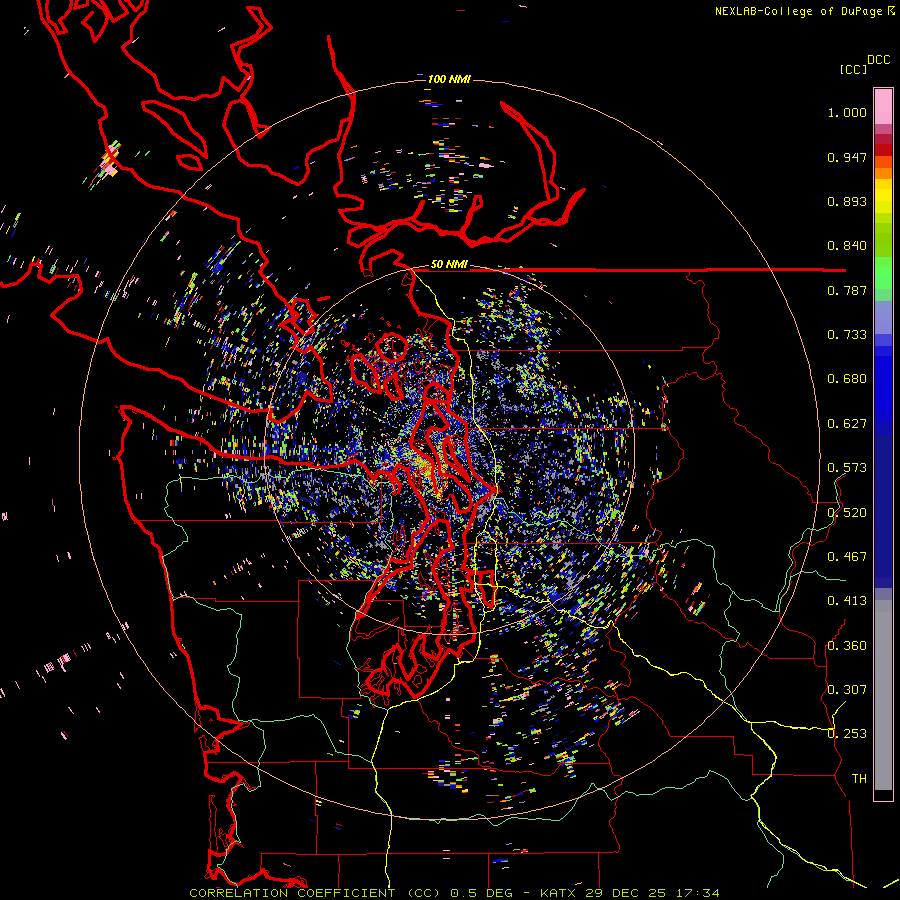
Task: Select the 0.467 scale value
Action: (847, 557)
